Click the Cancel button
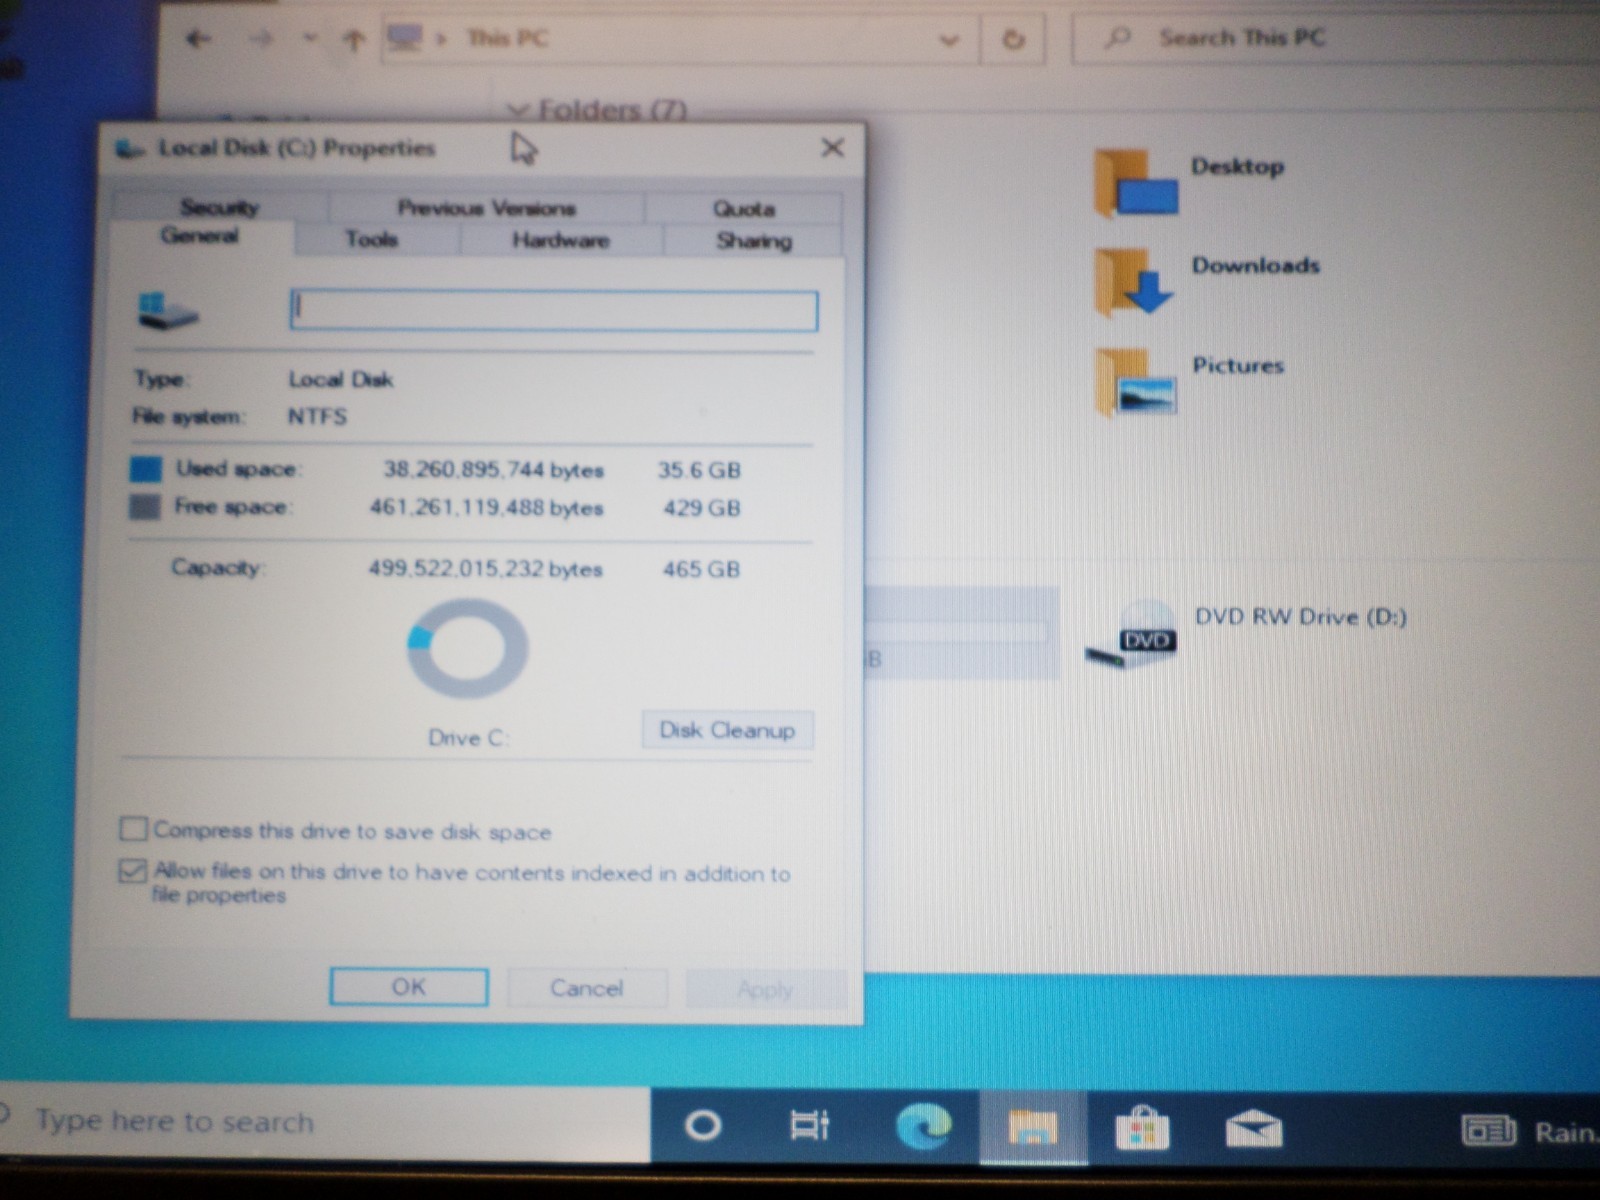The width and height of the screenshot is (1600, 1200). point(587,988)
